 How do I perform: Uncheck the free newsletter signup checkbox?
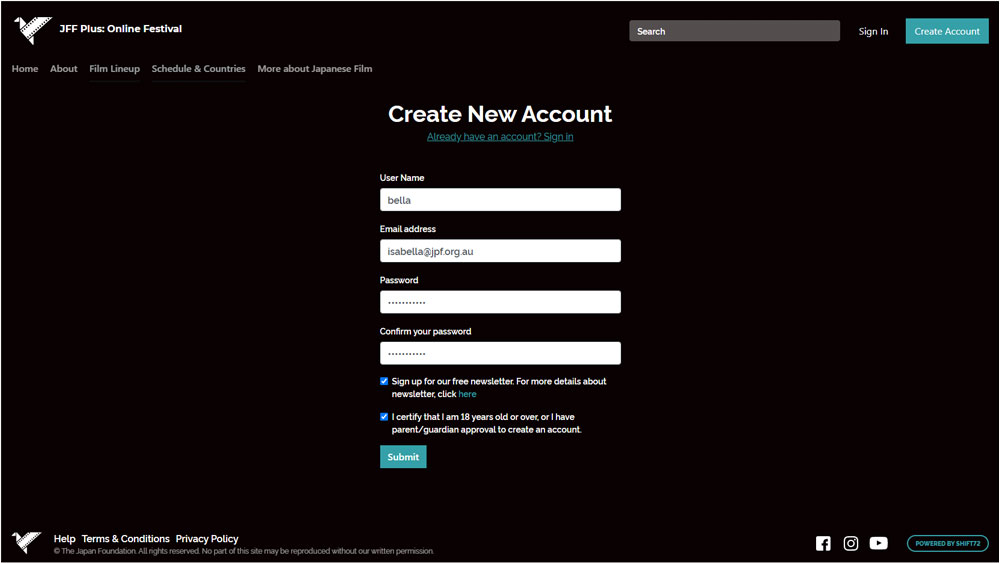[x=384, y=381]
